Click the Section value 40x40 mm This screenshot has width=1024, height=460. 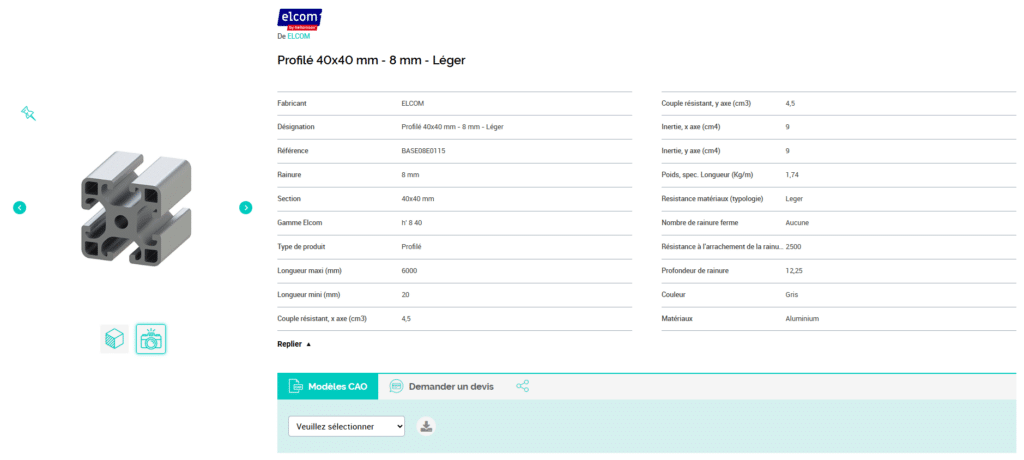pos(418,199)
